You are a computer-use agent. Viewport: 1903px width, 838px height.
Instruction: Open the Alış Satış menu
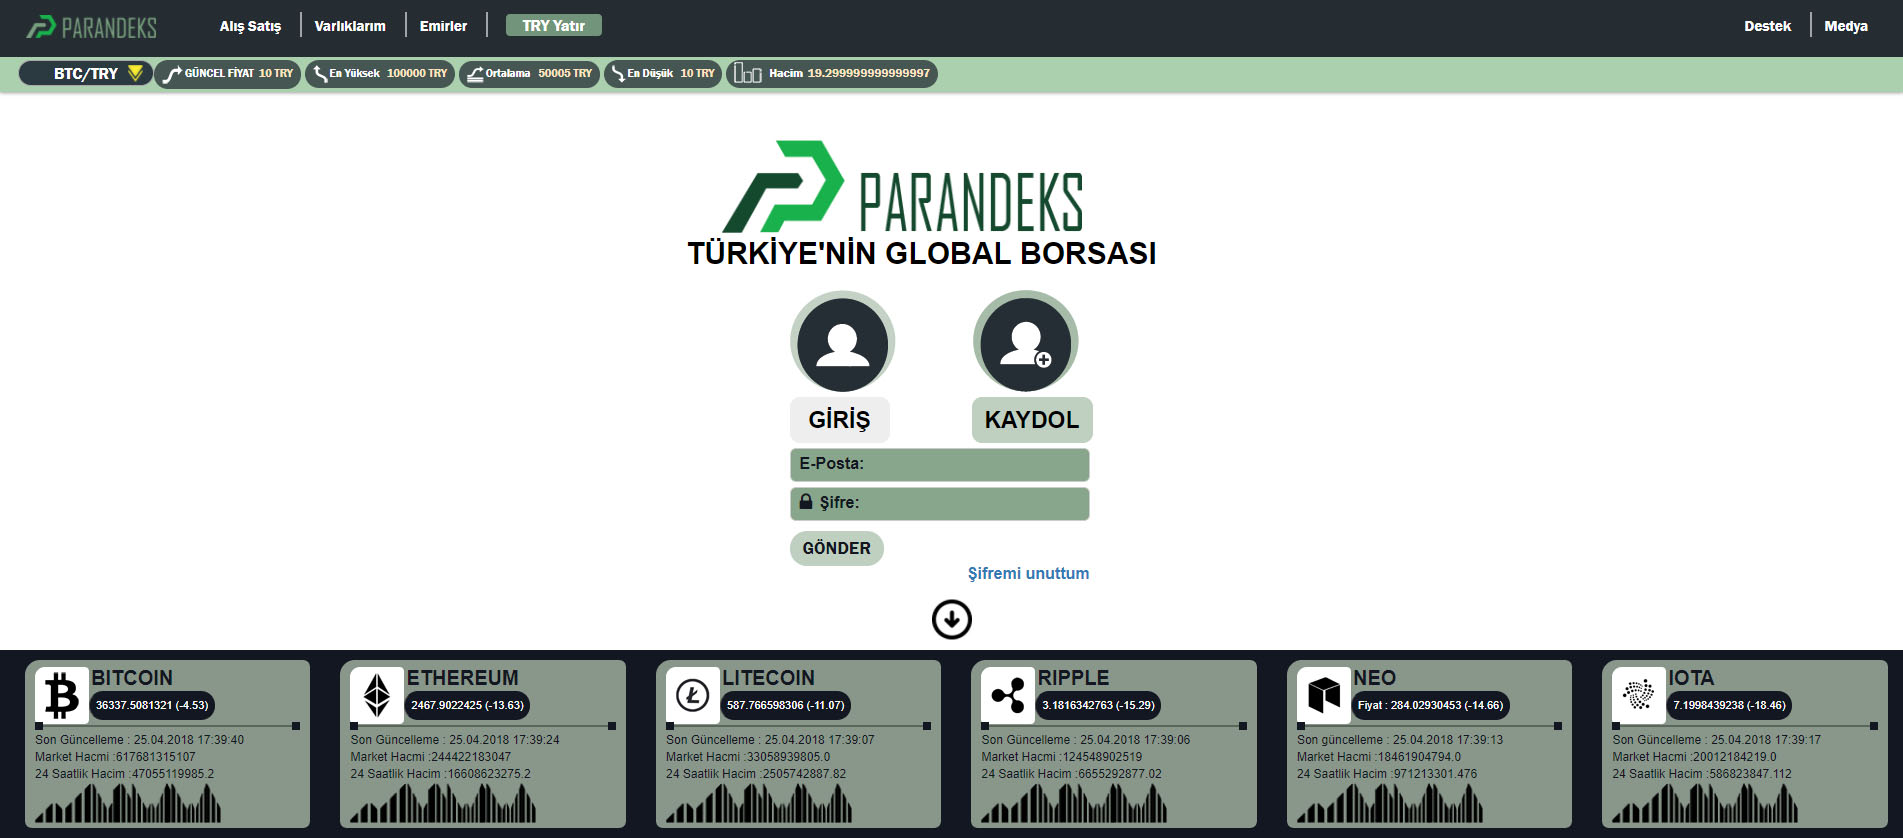click(250, 26)
